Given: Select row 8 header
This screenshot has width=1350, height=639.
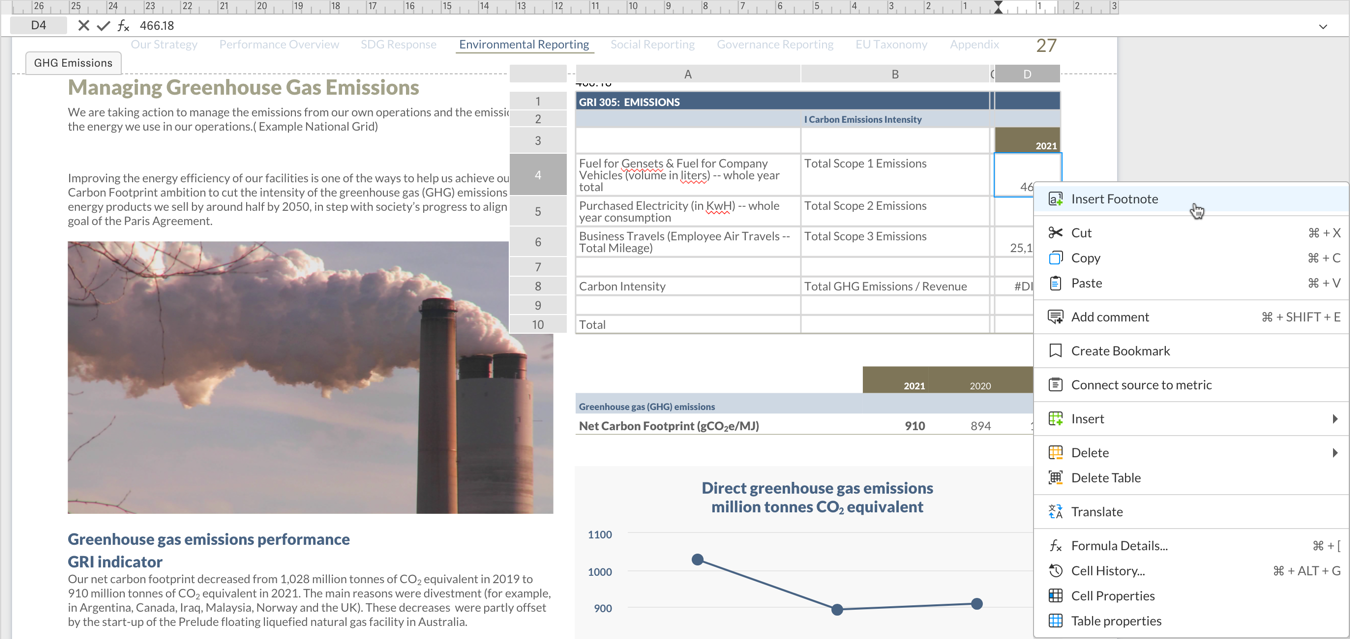Looking at the screenshot, I should 538,286.
